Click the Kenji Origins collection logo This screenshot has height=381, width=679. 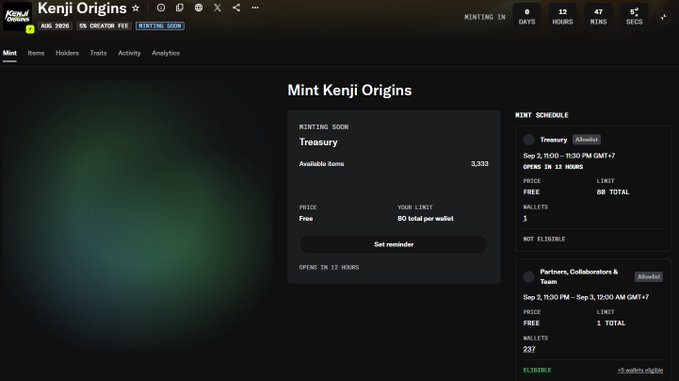(17, 16)
